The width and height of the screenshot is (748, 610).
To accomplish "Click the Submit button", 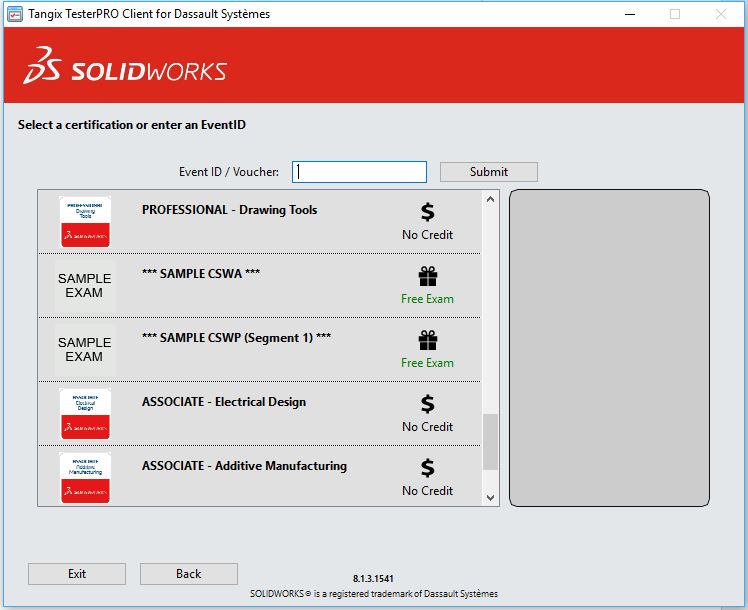I will pyautogui.click(x=488, y=172).
